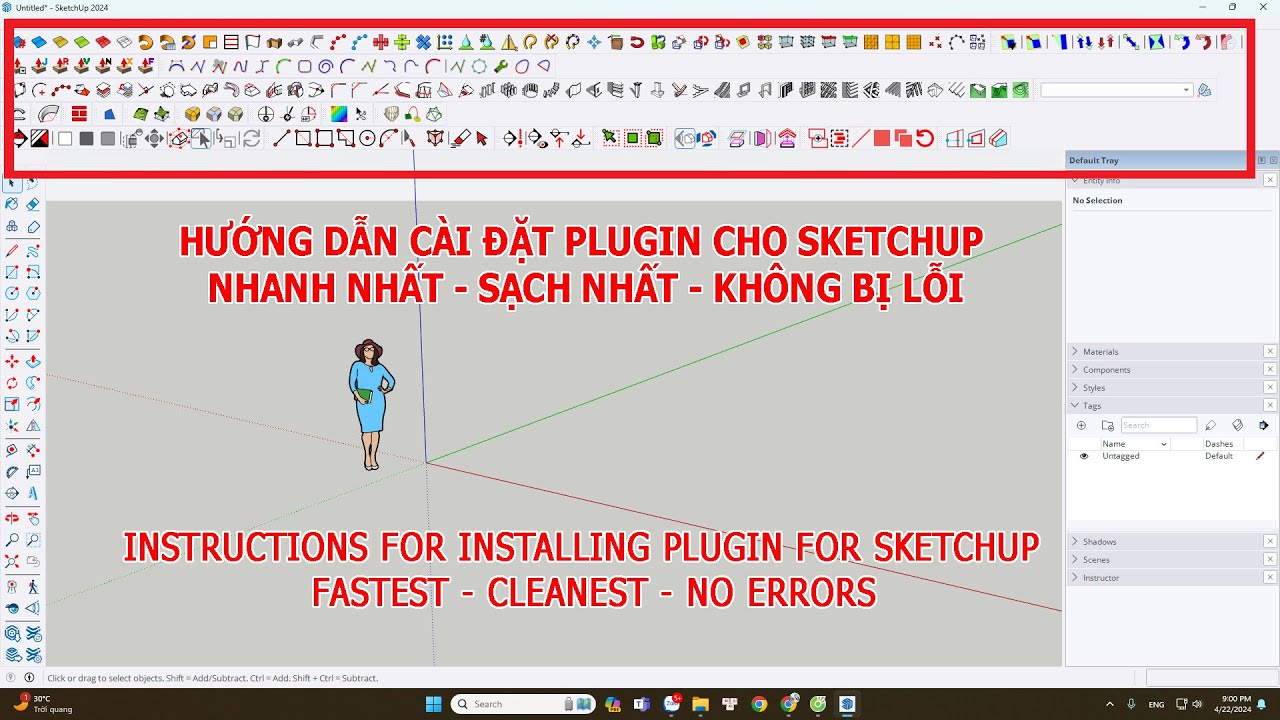This screenshot has width=1280, height=720.
Task: Click the Dashes column header
Action: coord(1219,444)
